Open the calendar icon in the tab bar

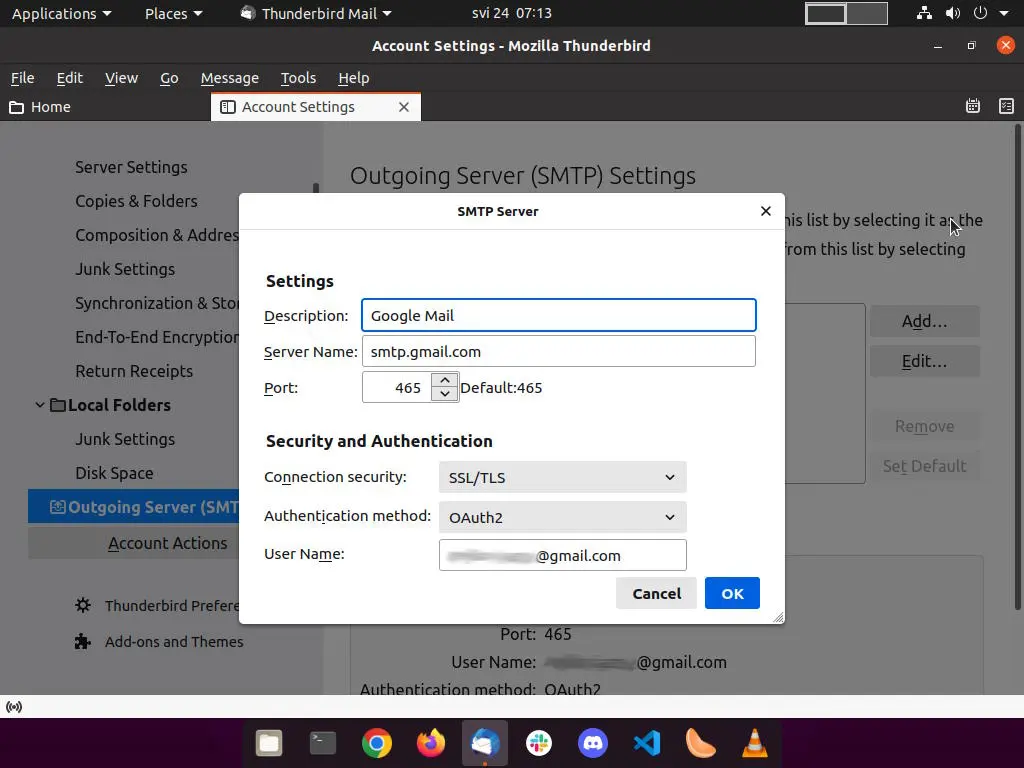click(x=973, y=106)
